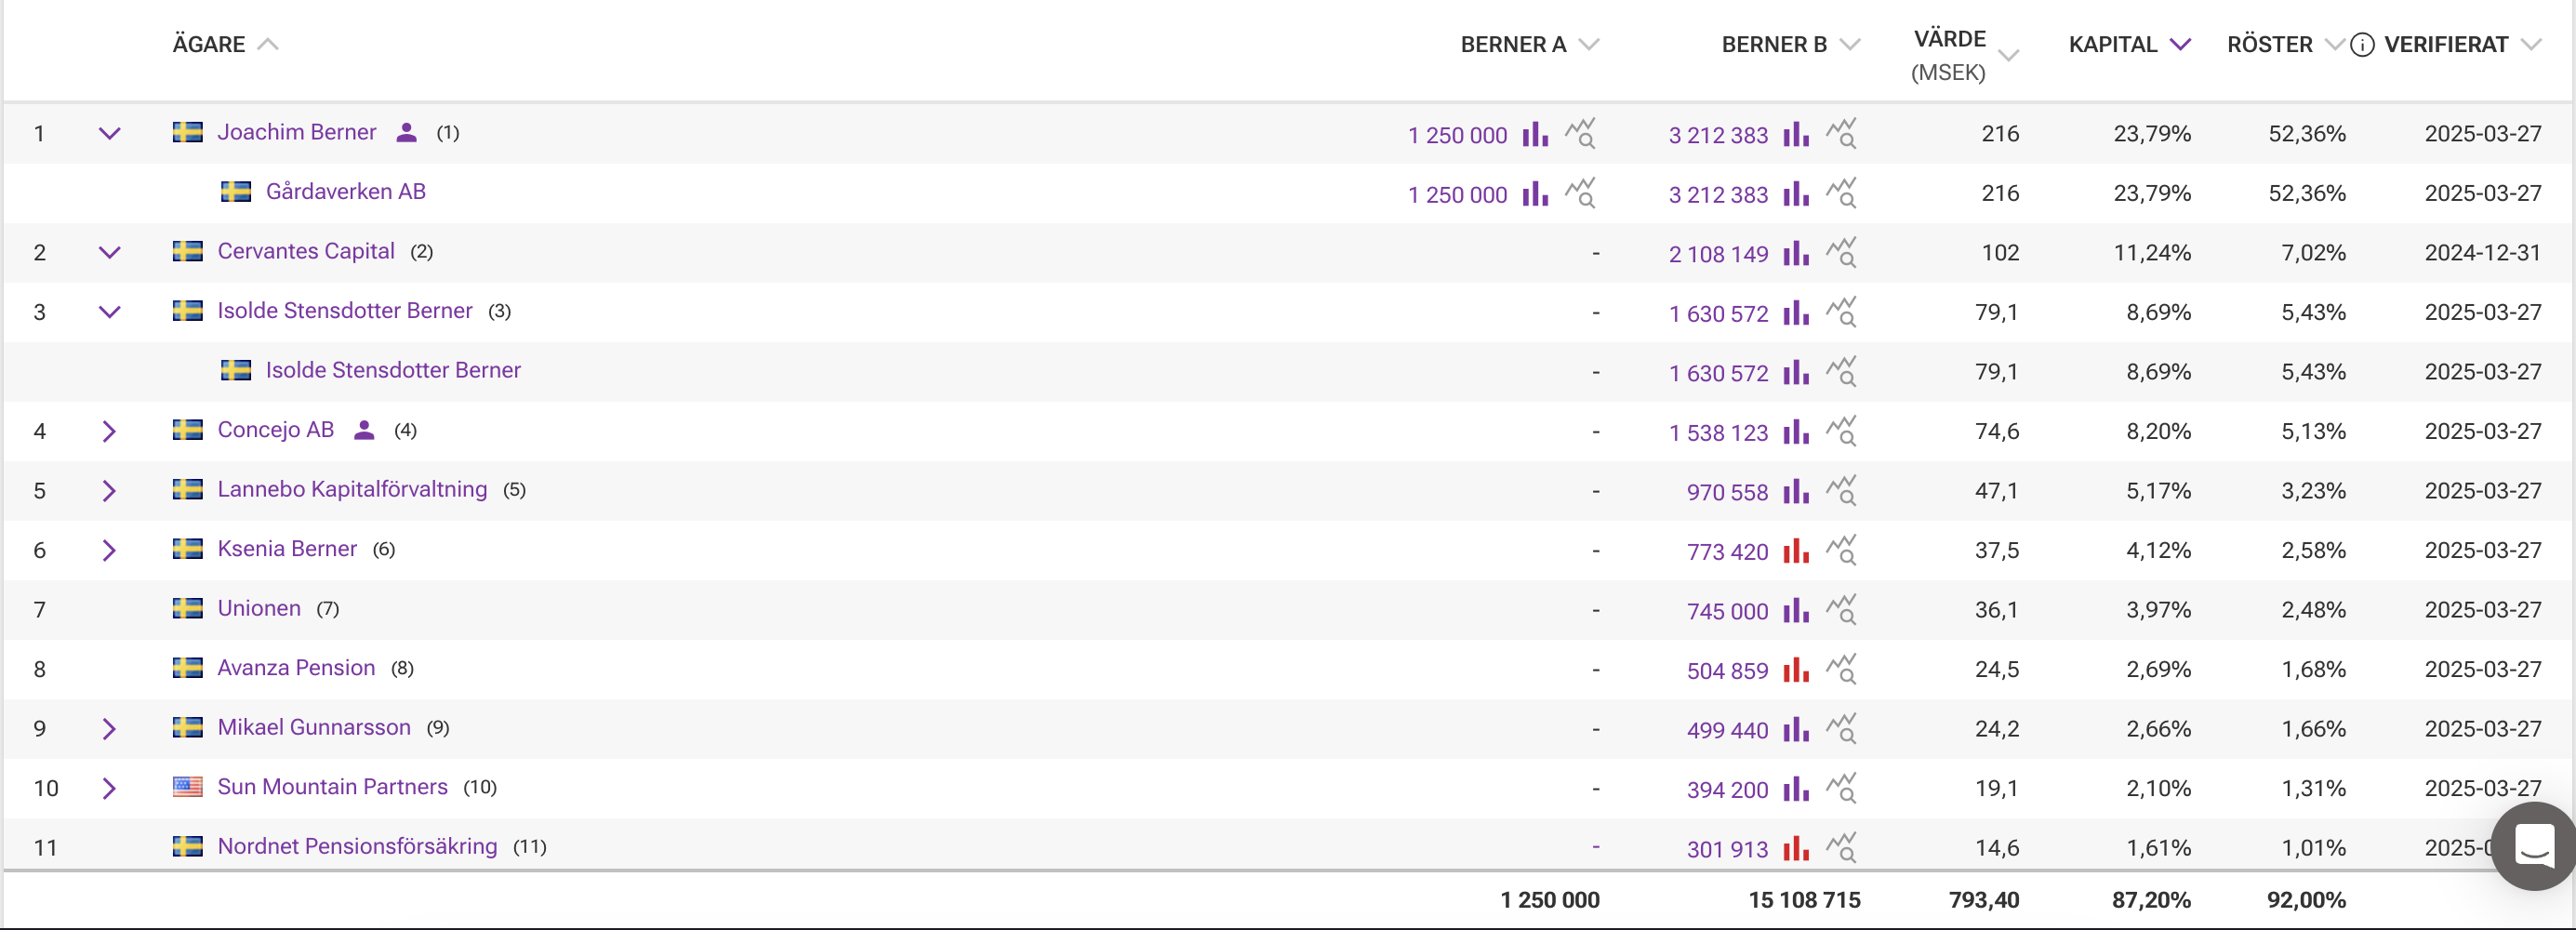Click person icon beside Joachim Berner
Viewport: 2576px width, 930px height.
[x=406, y=133]
